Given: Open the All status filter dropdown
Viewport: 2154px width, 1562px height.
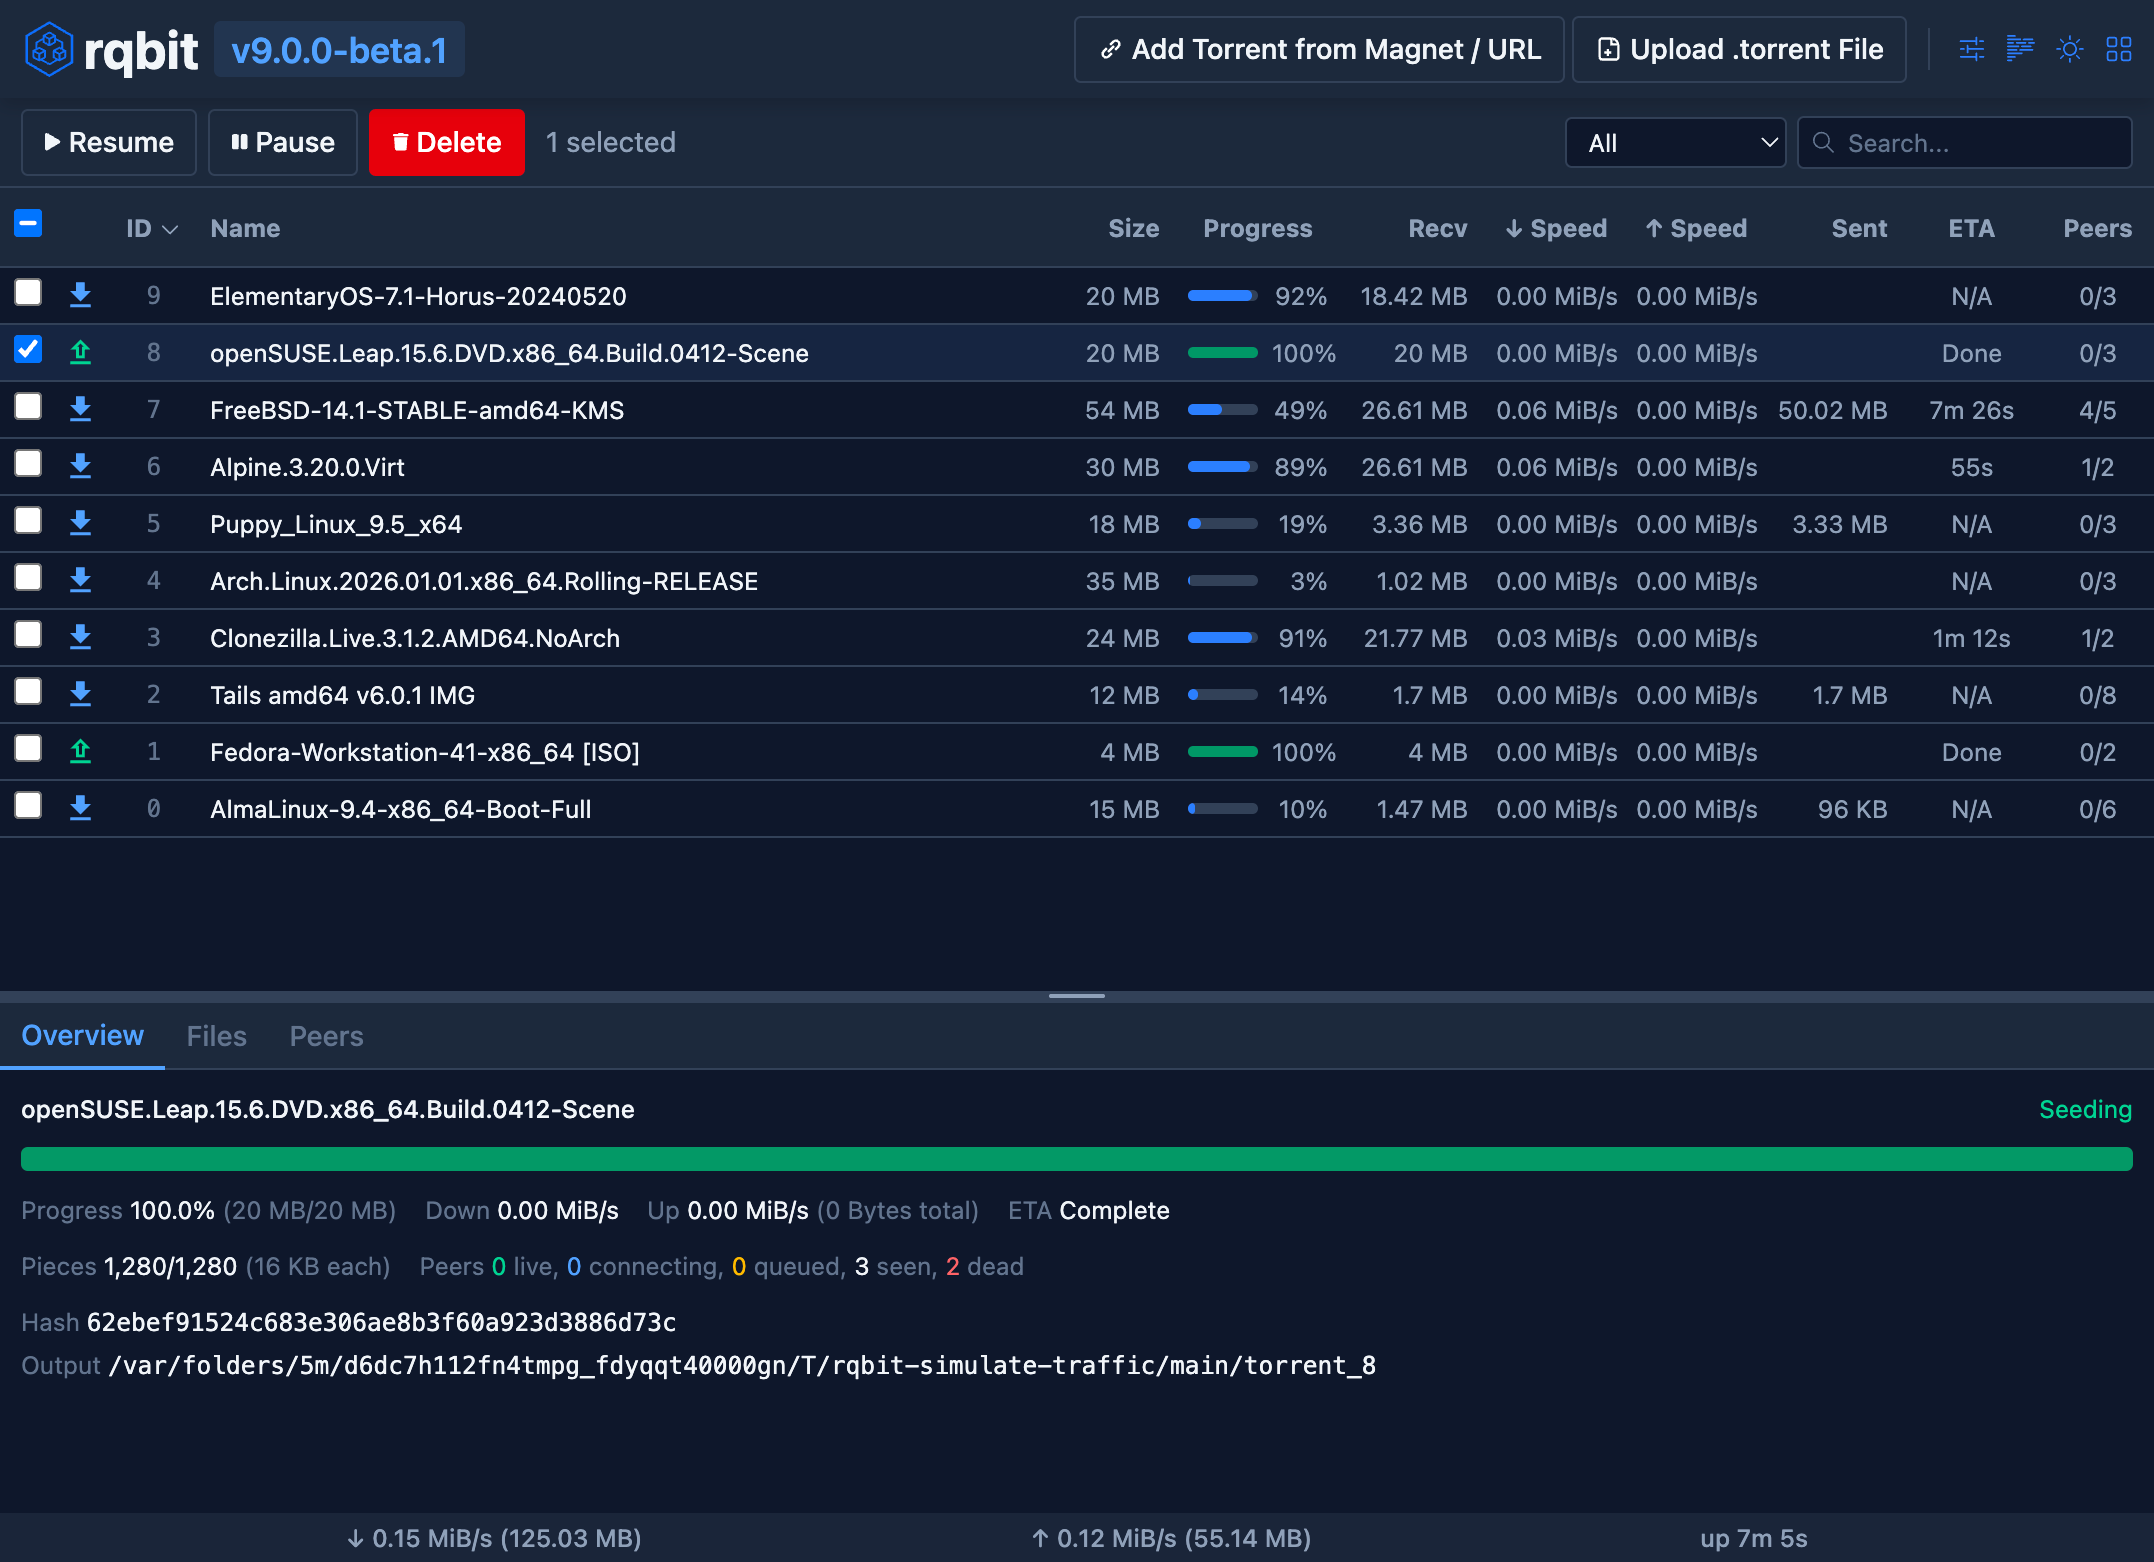Looking at the screenshot, I should [x=1675, y=143].
